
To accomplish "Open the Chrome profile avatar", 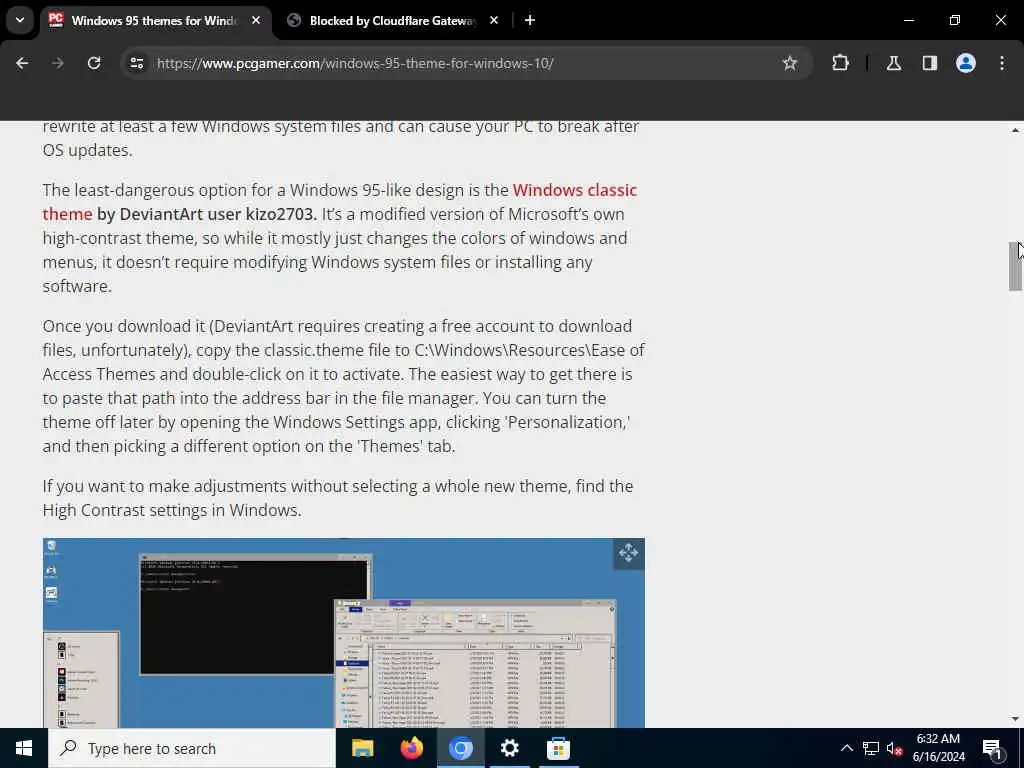I will pyautogui.click(x=966, y=63).
